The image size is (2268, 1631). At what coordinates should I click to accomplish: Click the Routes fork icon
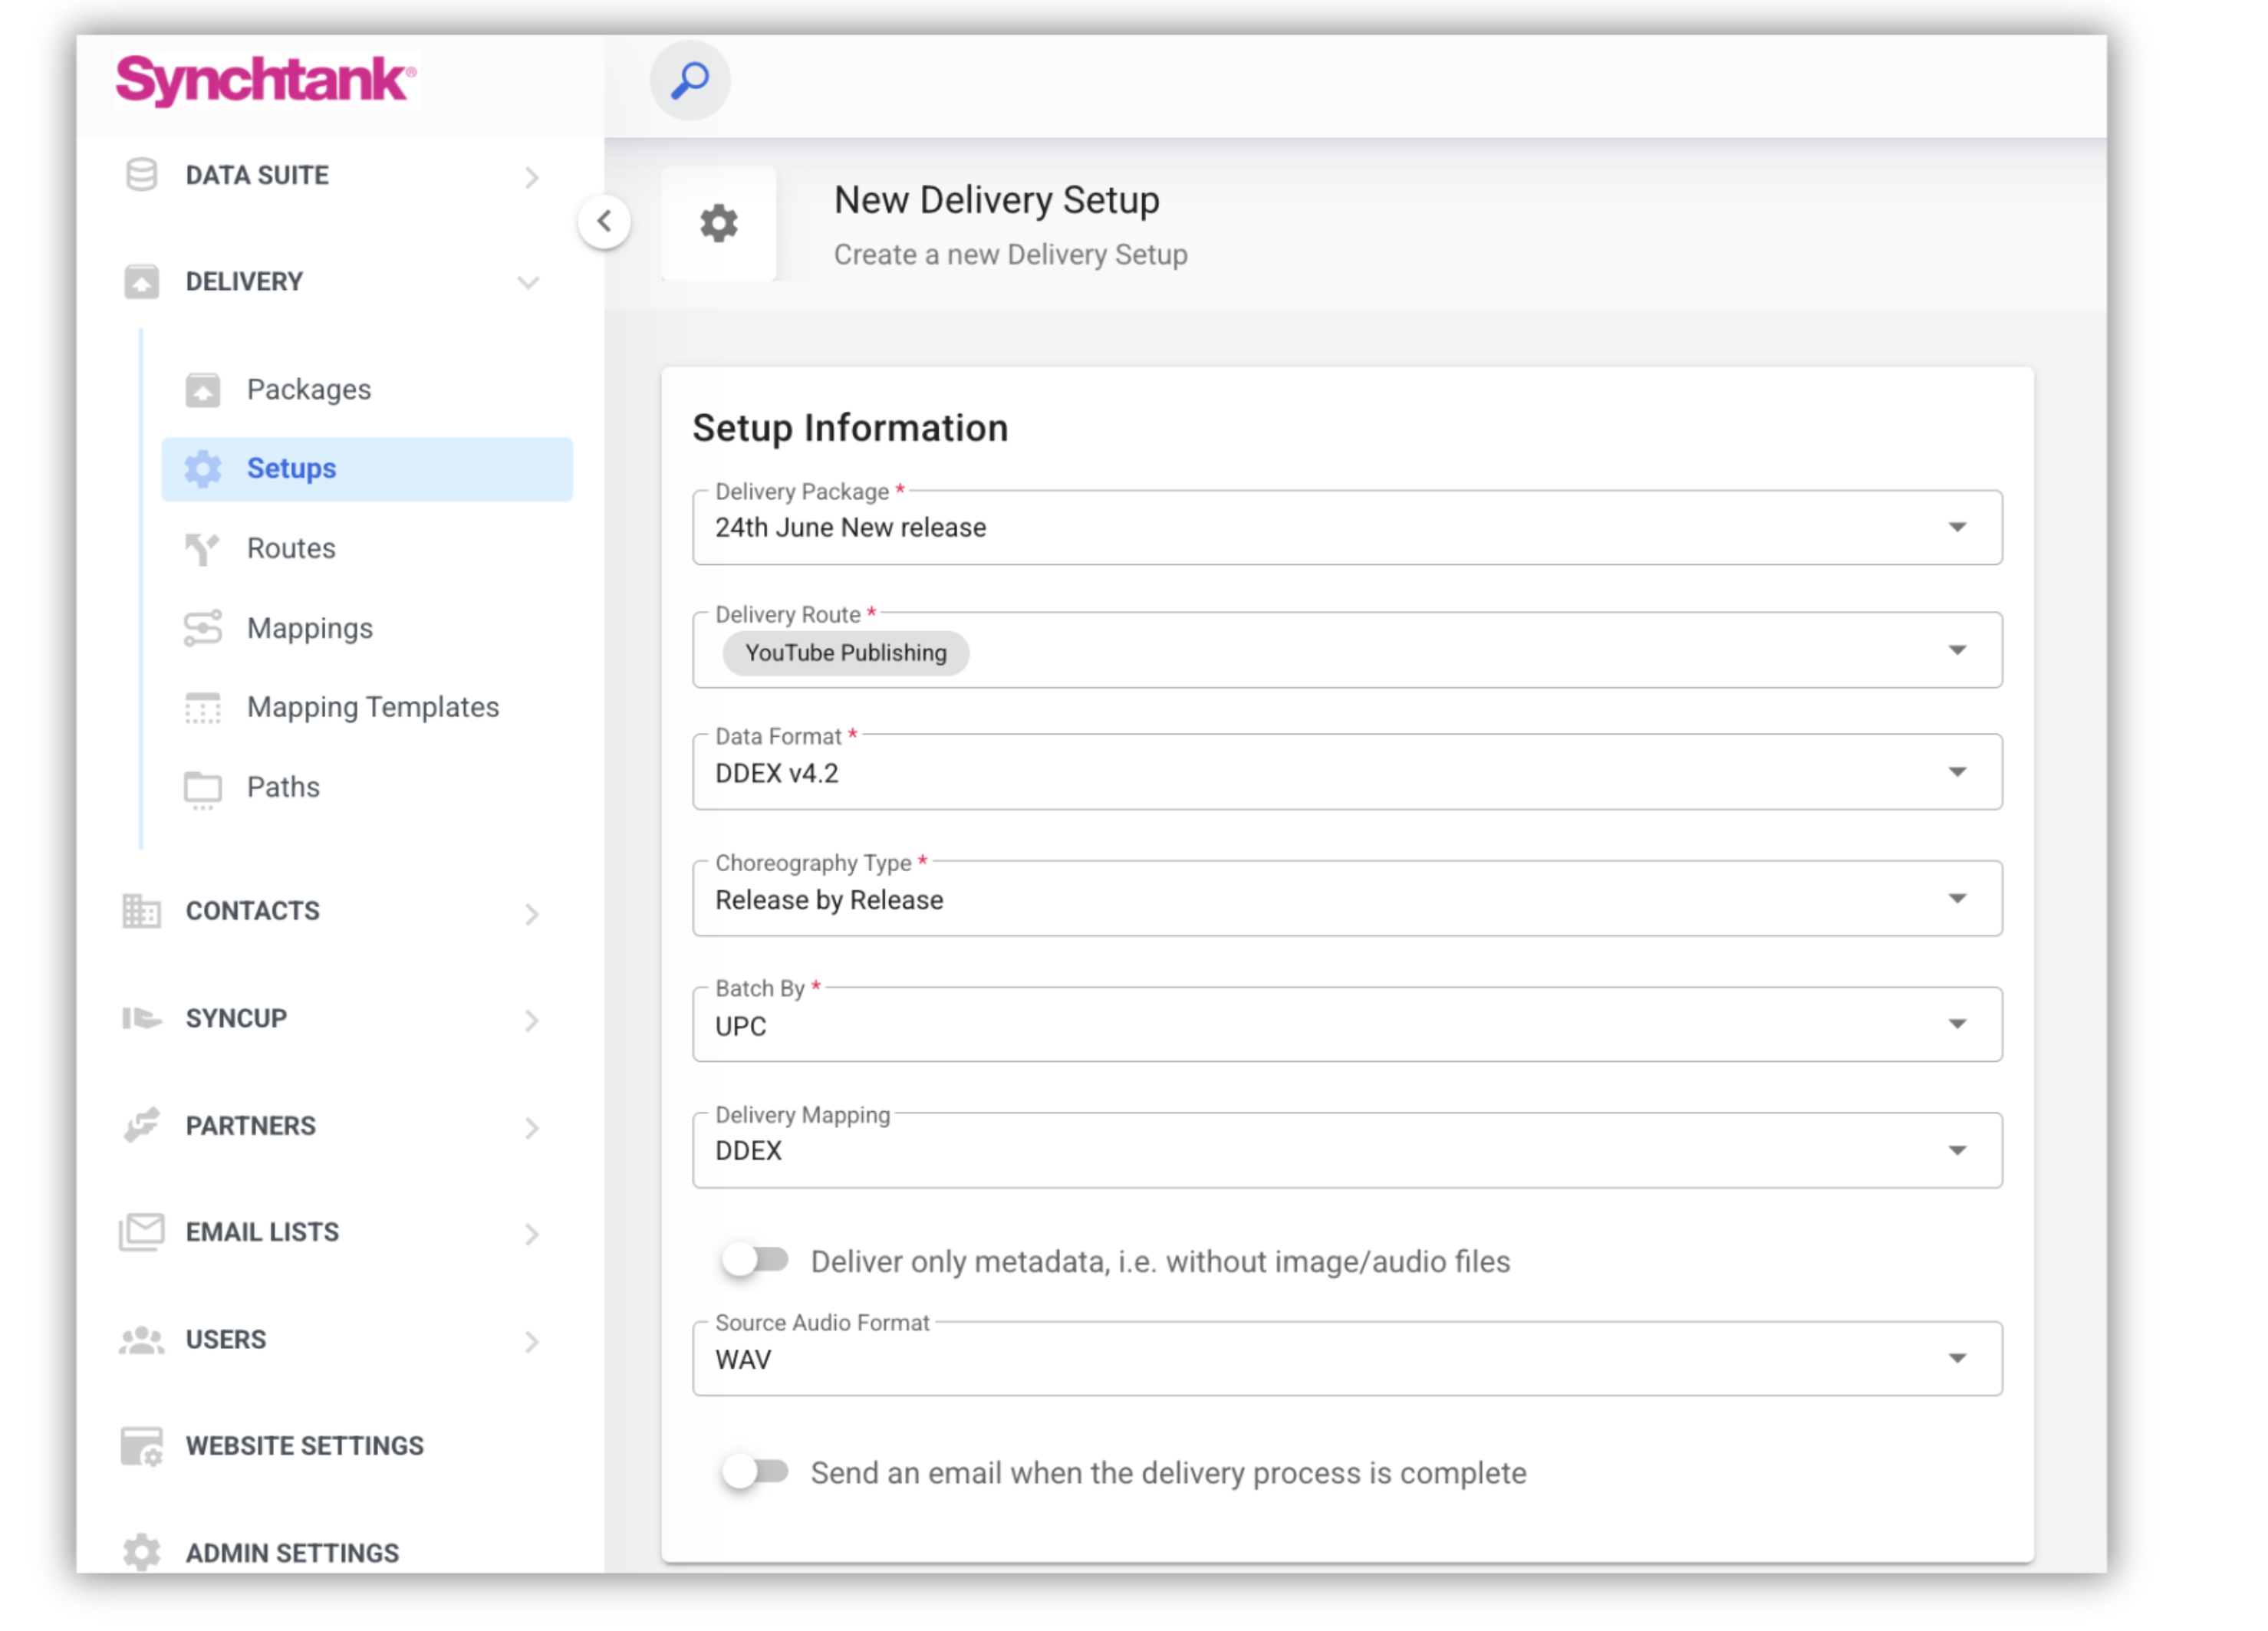coord(203,549)
